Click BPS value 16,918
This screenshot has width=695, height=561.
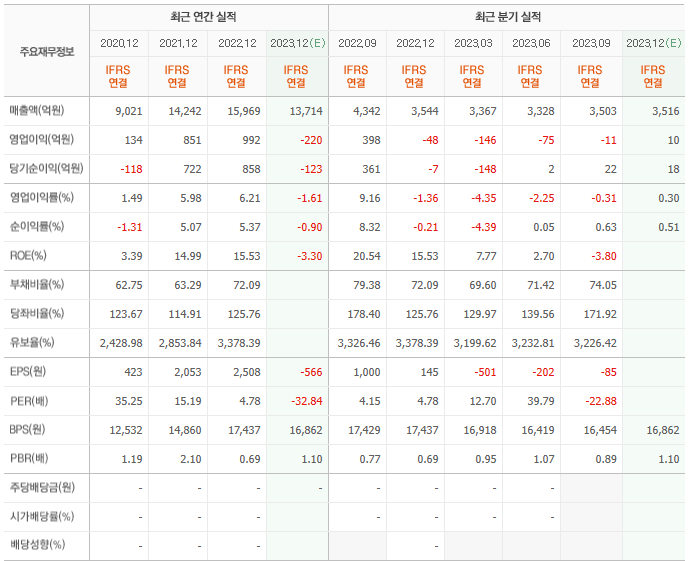(x=480, y=430)
